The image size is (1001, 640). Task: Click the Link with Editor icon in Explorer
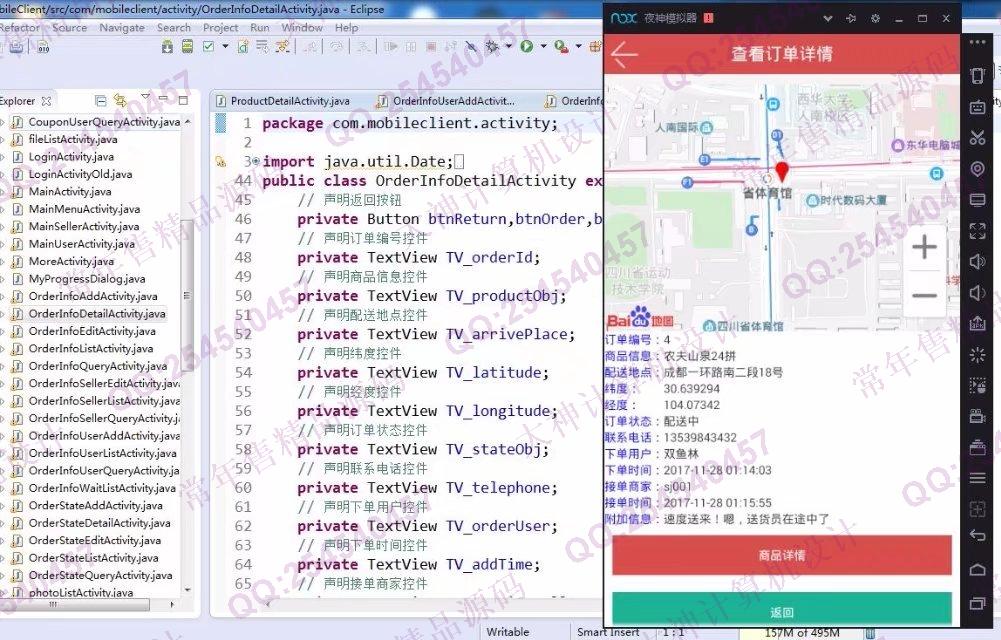[120, 100]
